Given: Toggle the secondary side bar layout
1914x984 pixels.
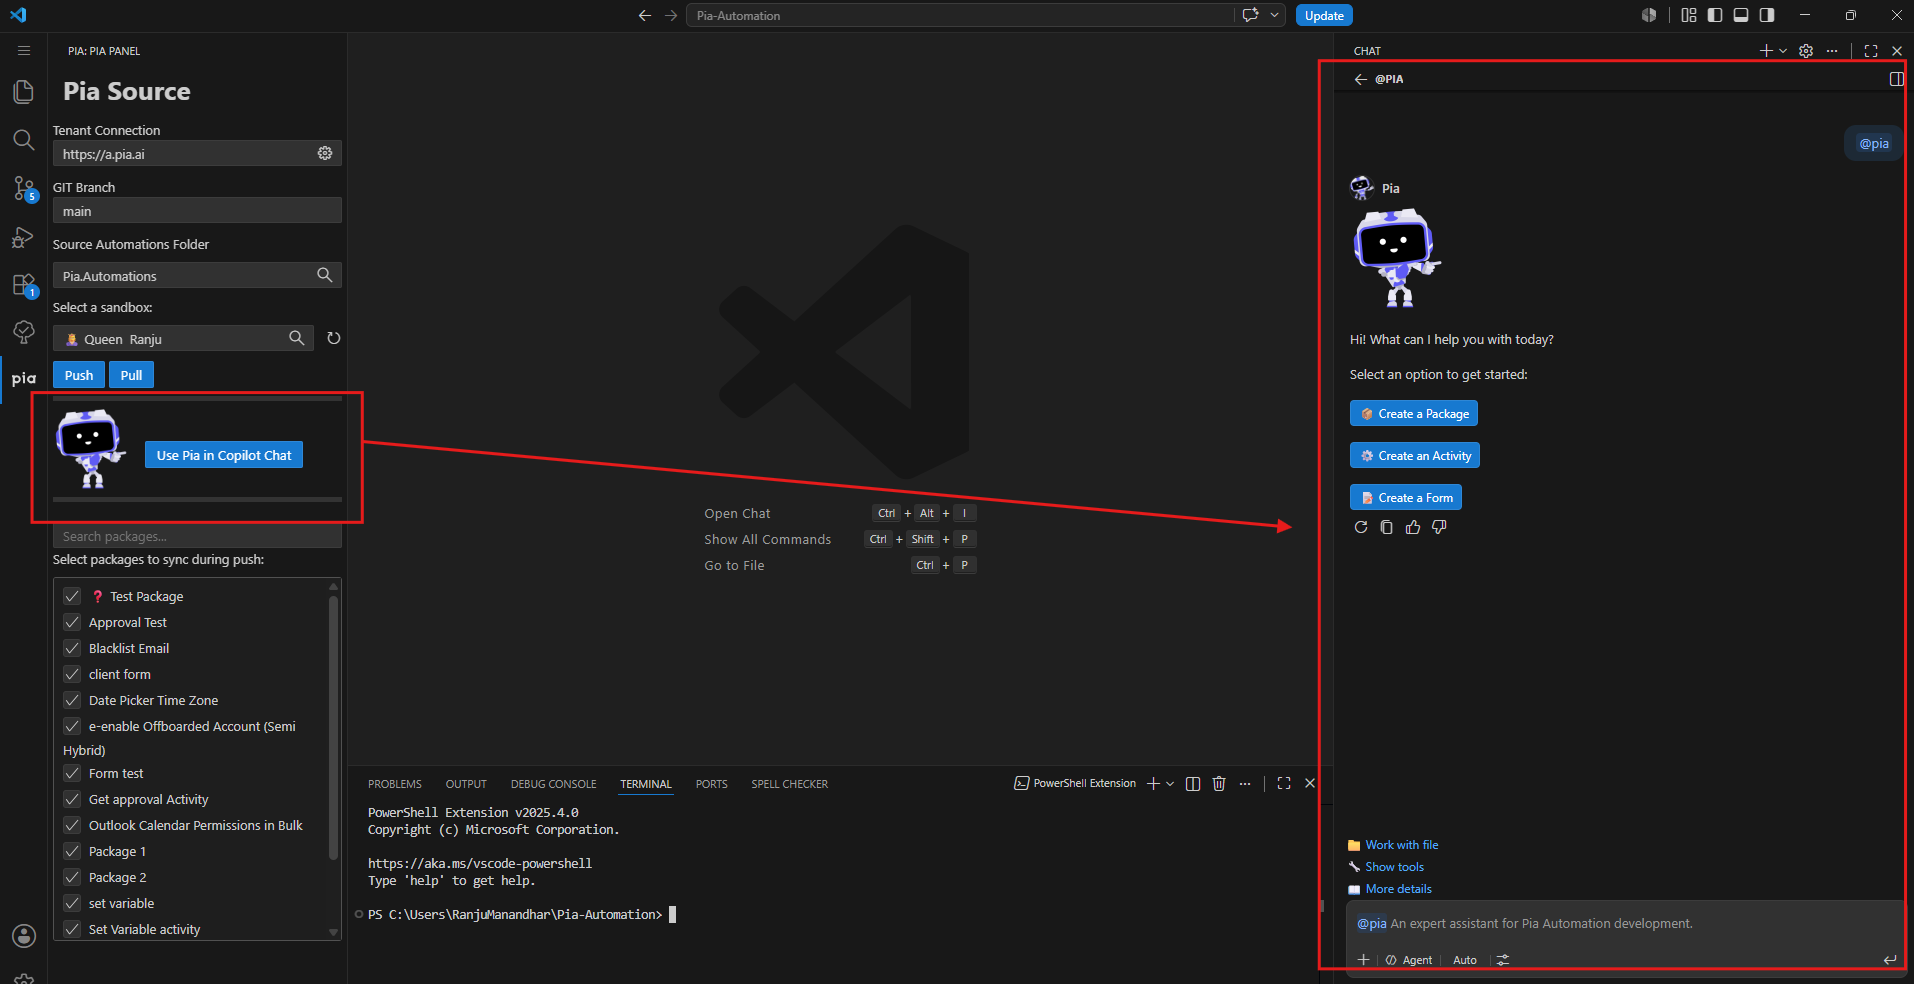Looking at the screenshot, I should click(x=1767, y=15).
